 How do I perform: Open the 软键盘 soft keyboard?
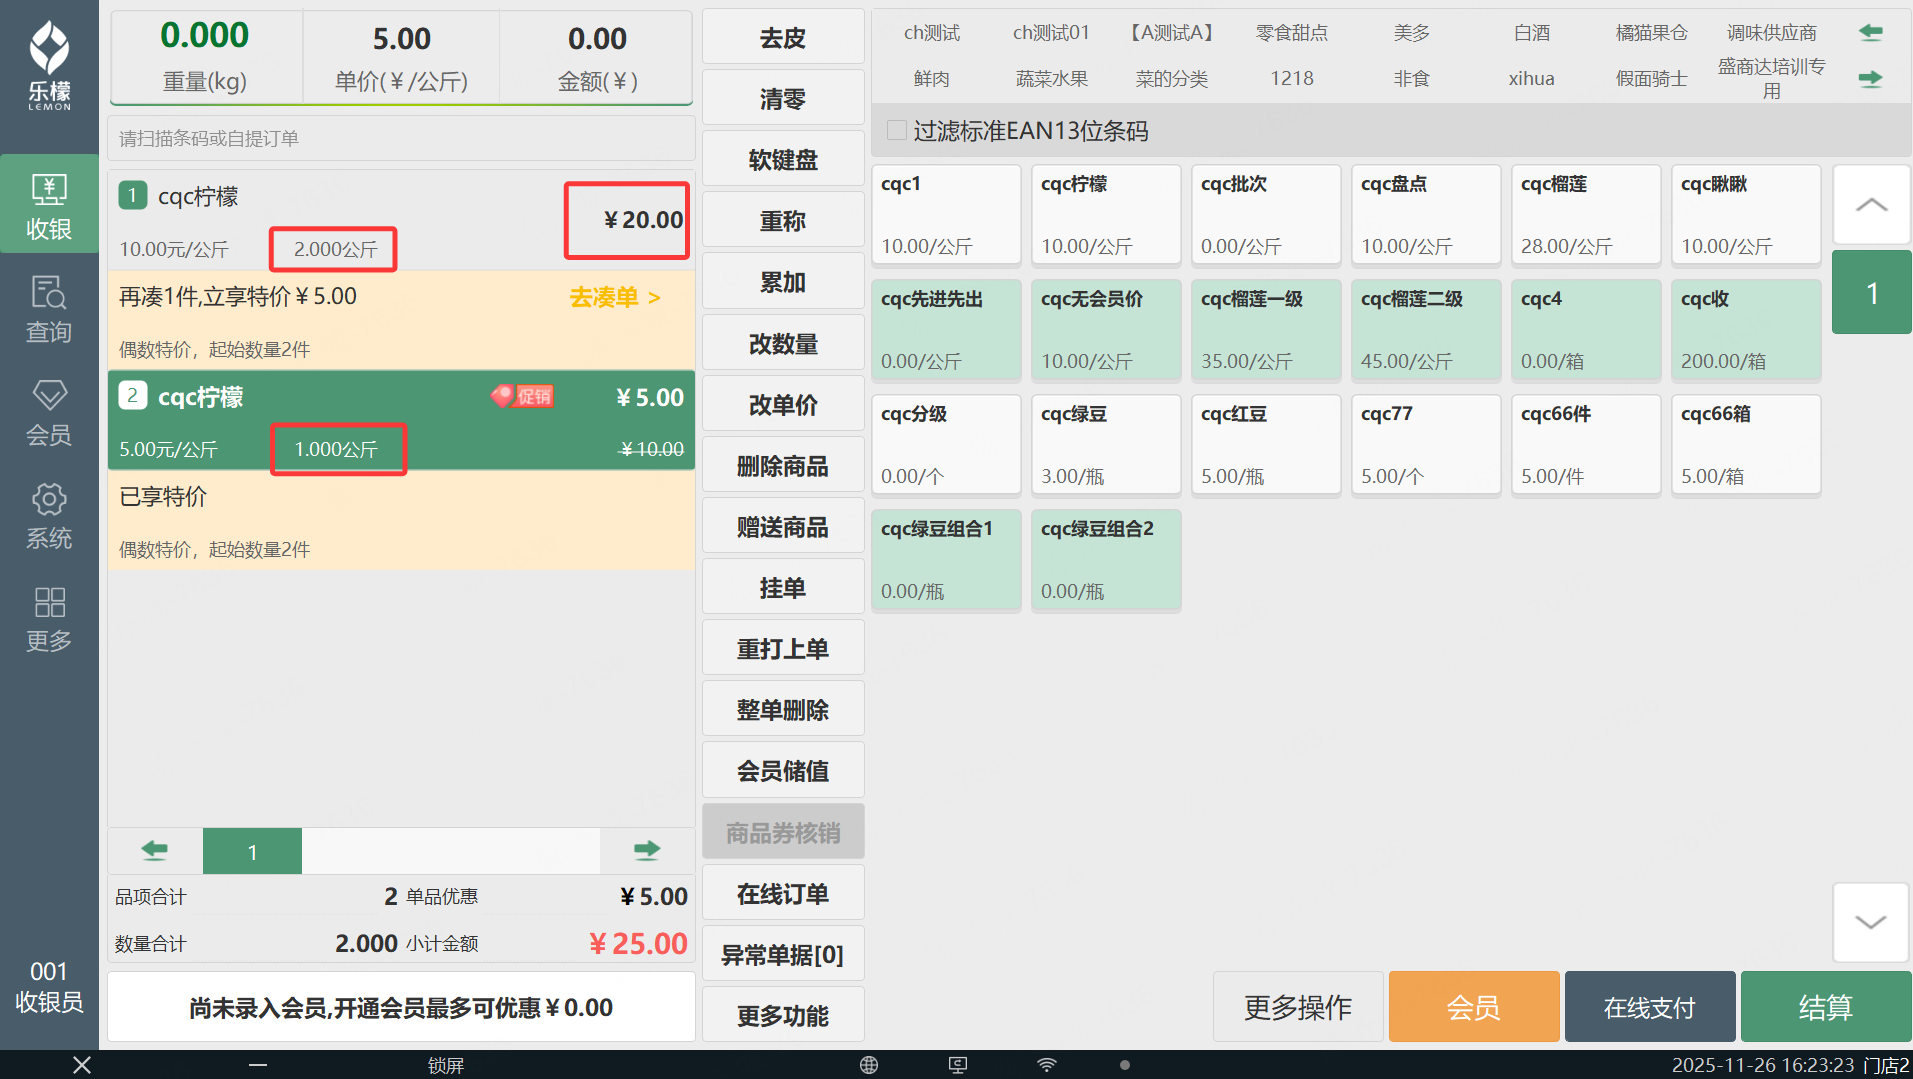click(x=783, y=160)
